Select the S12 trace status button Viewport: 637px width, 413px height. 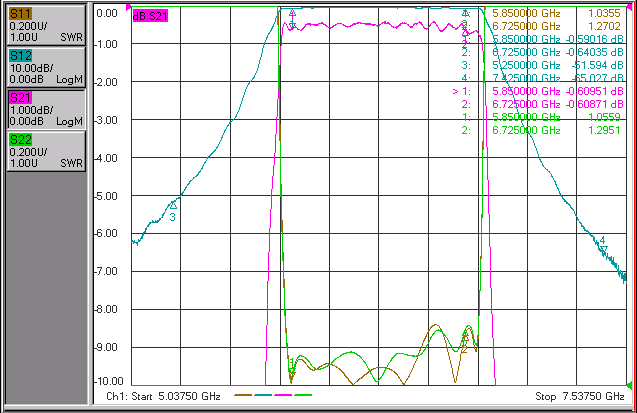click(46, 67)
